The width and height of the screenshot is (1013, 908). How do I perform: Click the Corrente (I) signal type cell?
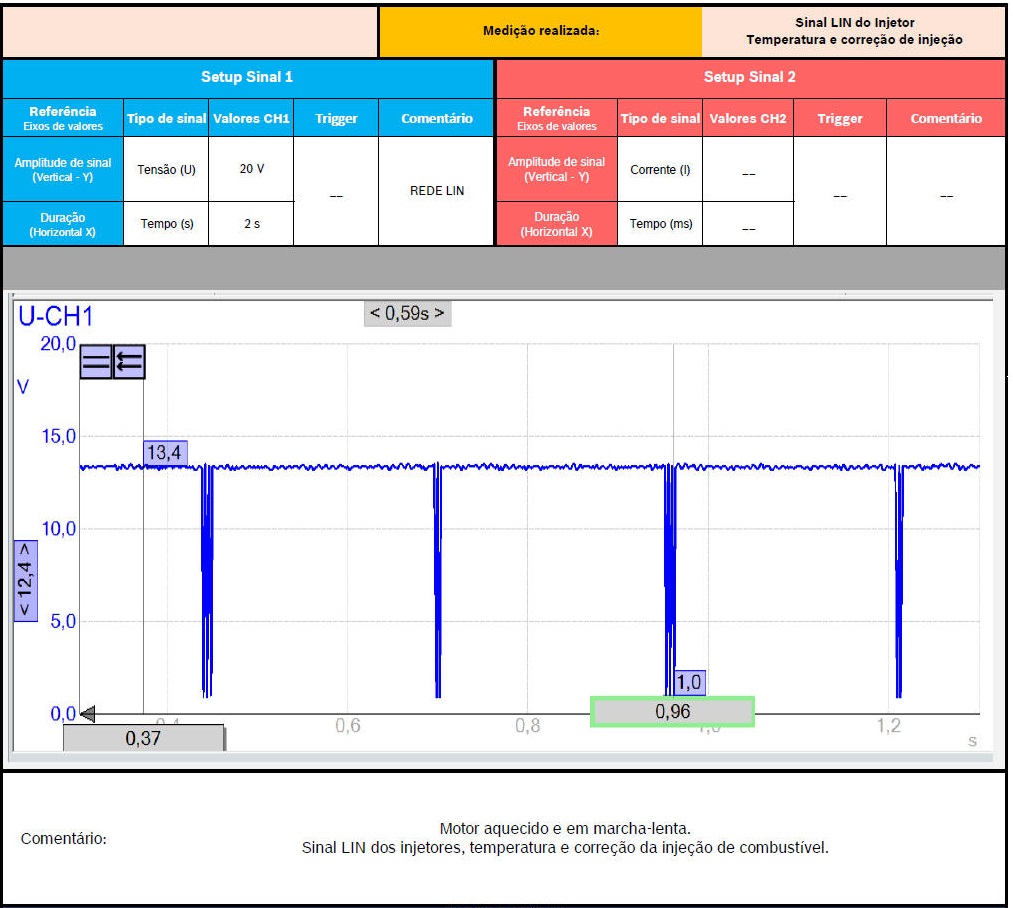(x=660, y=170)
